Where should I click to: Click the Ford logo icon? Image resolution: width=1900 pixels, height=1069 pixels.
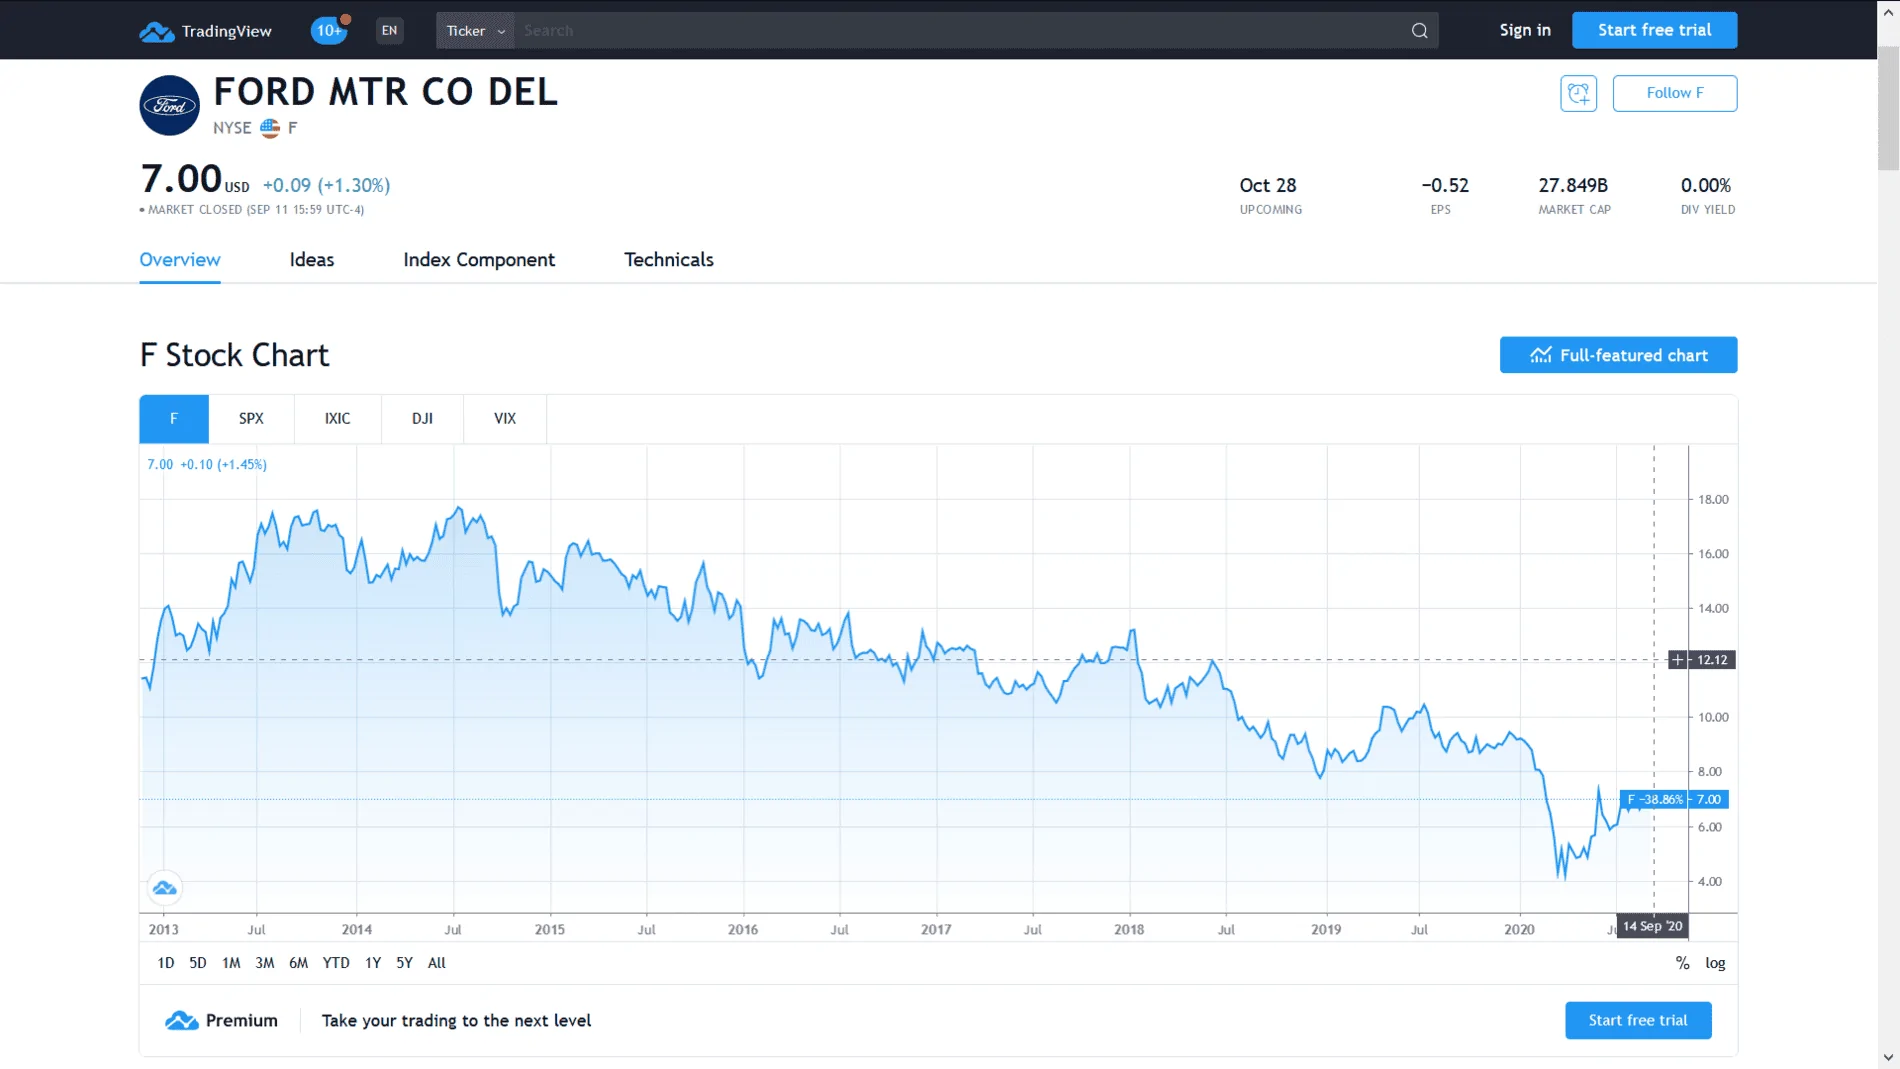pyautogui.click(x=169, y=105)
